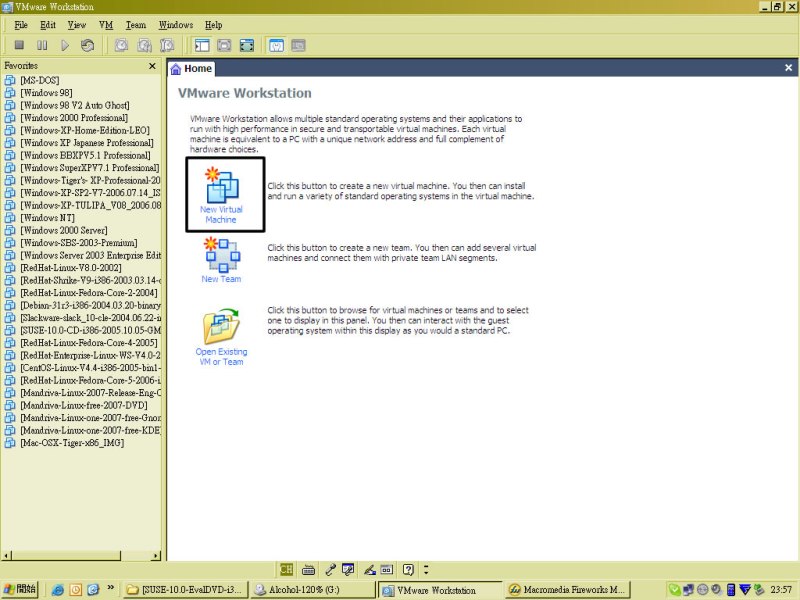Click the Summary view toolbar icon
Viewport: 800px width, 600px height.
pyautogui.click(x=276, y=45)
